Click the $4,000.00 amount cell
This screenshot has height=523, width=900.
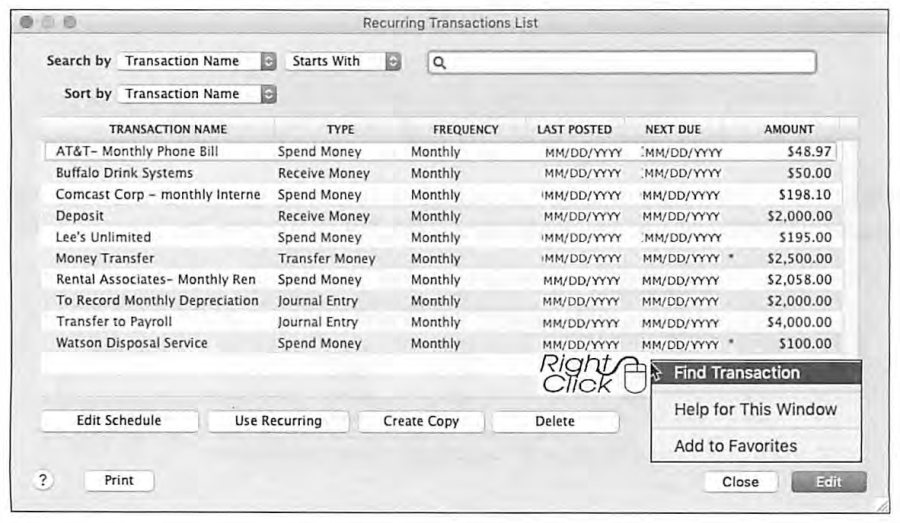tap(800, 323)
